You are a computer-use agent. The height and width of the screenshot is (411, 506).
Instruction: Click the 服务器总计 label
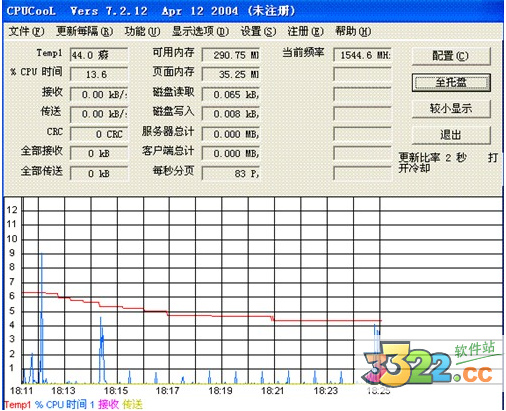pyautogui.click(x=168, y=131)
